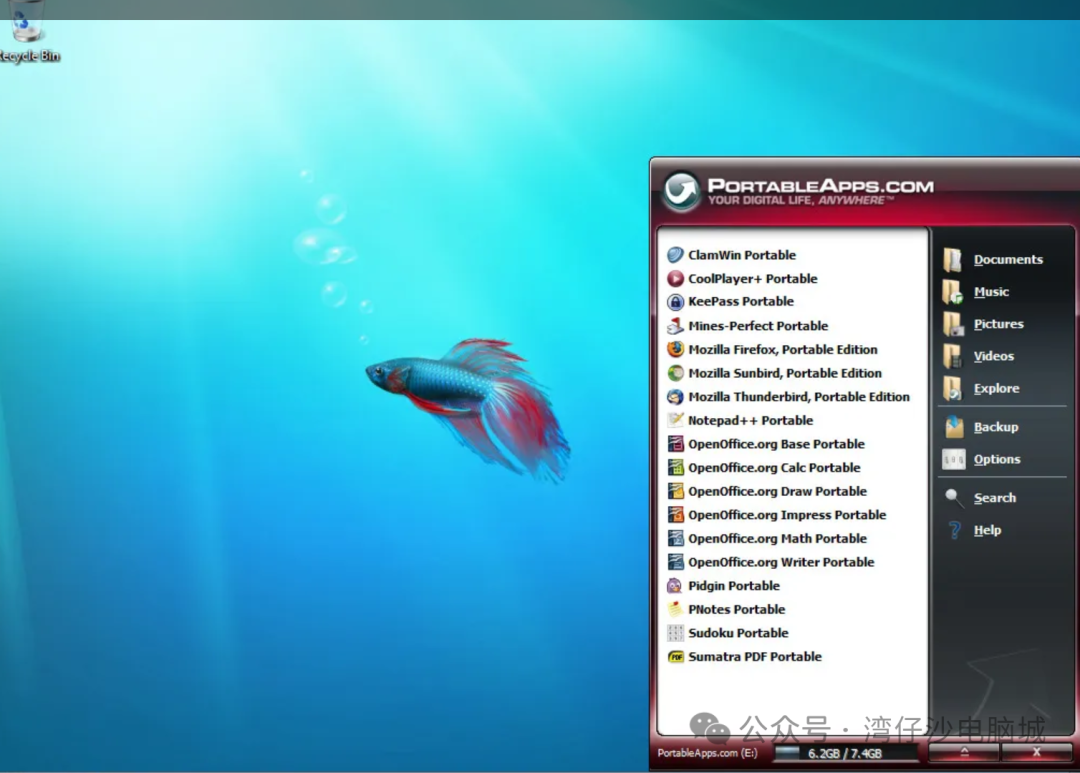Click the CoolPlayer+ Portable icon
This screenshot has height=773, width=1080.
[x=675, y=278]
